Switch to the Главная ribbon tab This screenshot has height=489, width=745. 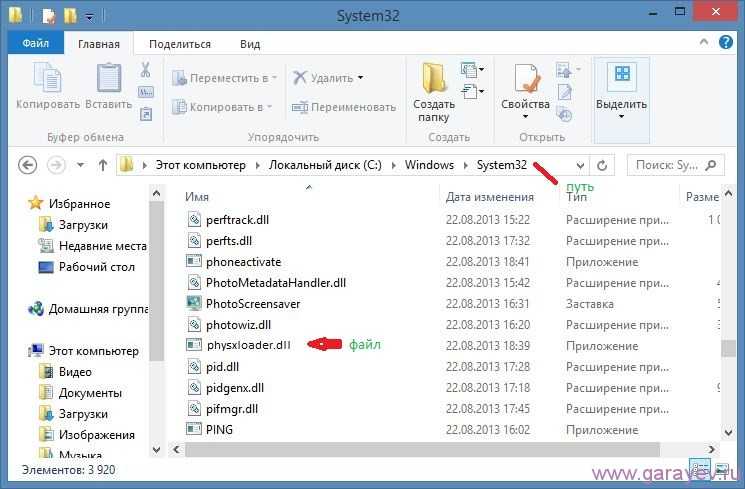pyautogui.click(x=99, y=44)
